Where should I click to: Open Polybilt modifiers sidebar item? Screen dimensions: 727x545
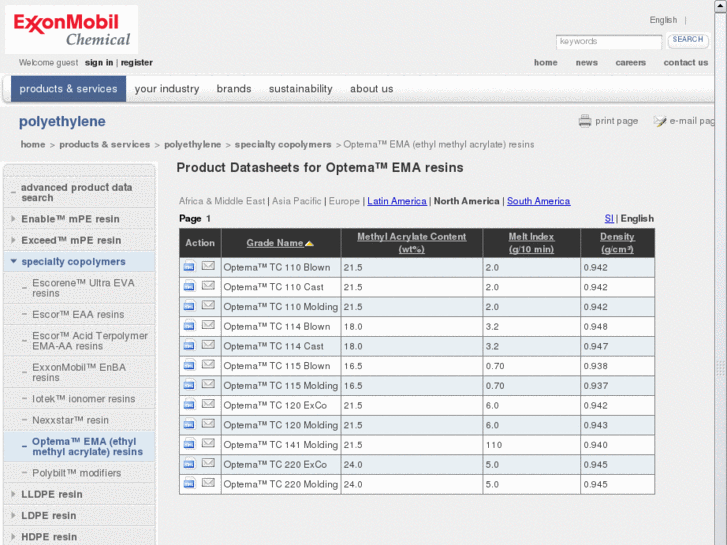click(x=77, y=473)
